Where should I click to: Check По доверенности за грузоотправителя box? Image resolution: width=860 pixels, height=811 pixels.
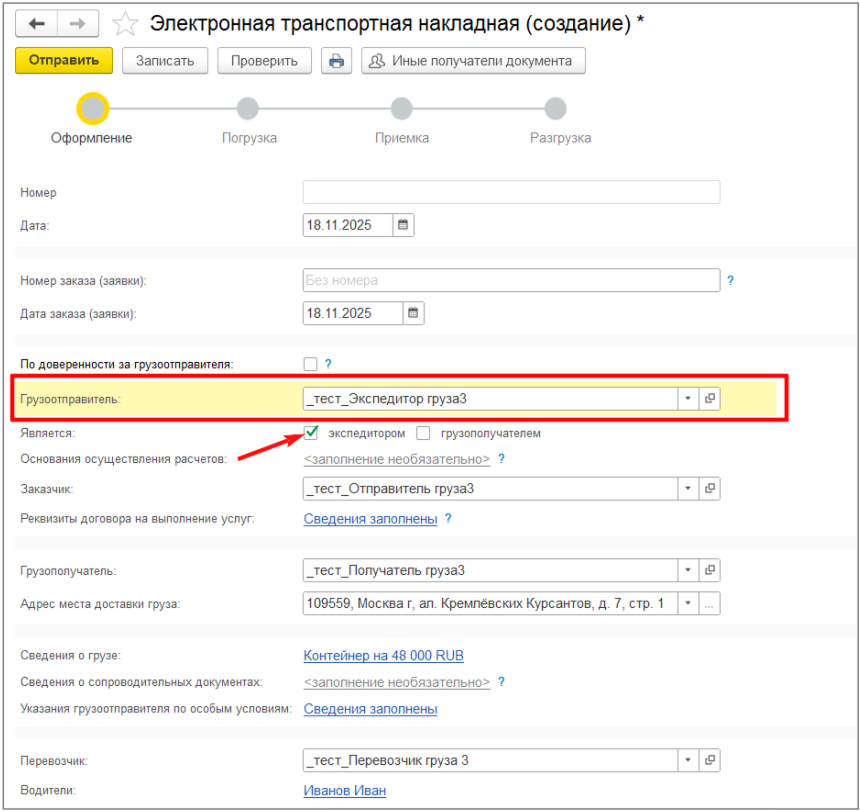311,364
